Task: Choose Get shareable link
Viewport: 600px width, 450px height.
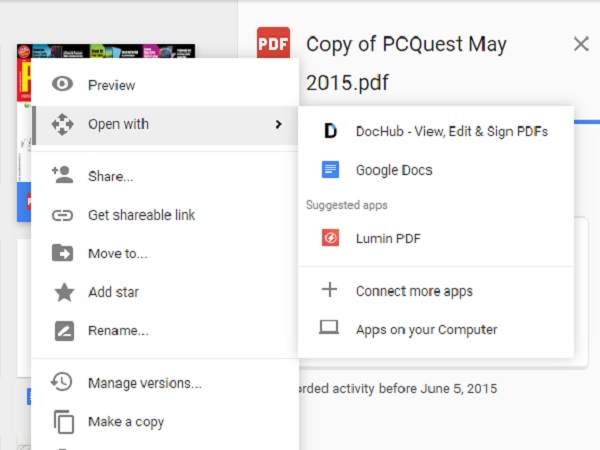Action: [165, 215]
